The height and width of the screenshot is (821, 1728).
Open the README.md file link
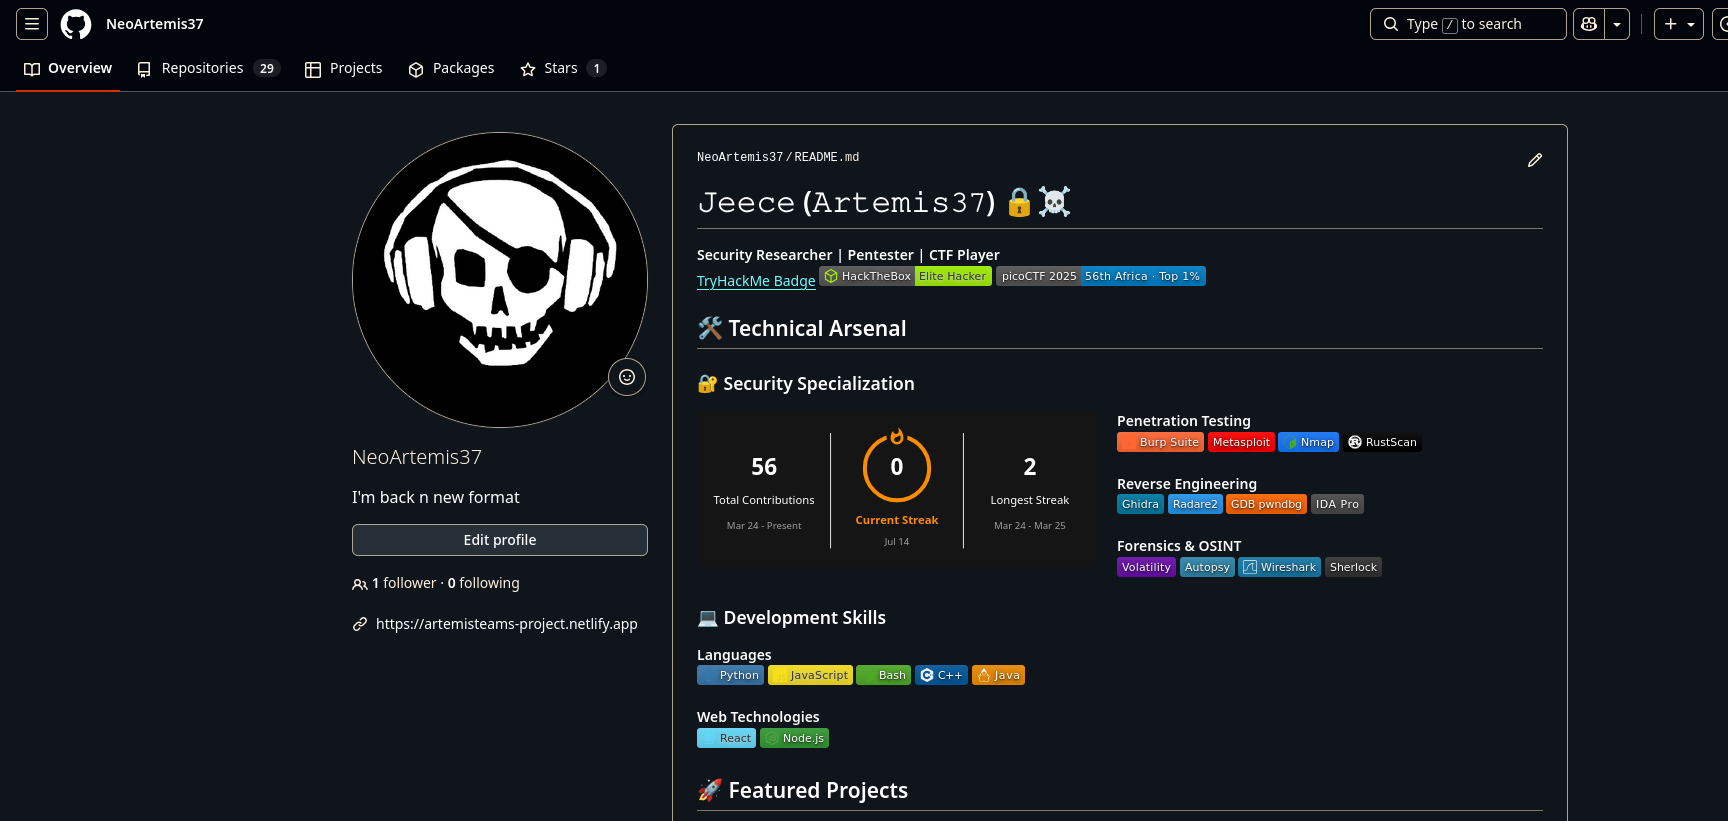827,157
